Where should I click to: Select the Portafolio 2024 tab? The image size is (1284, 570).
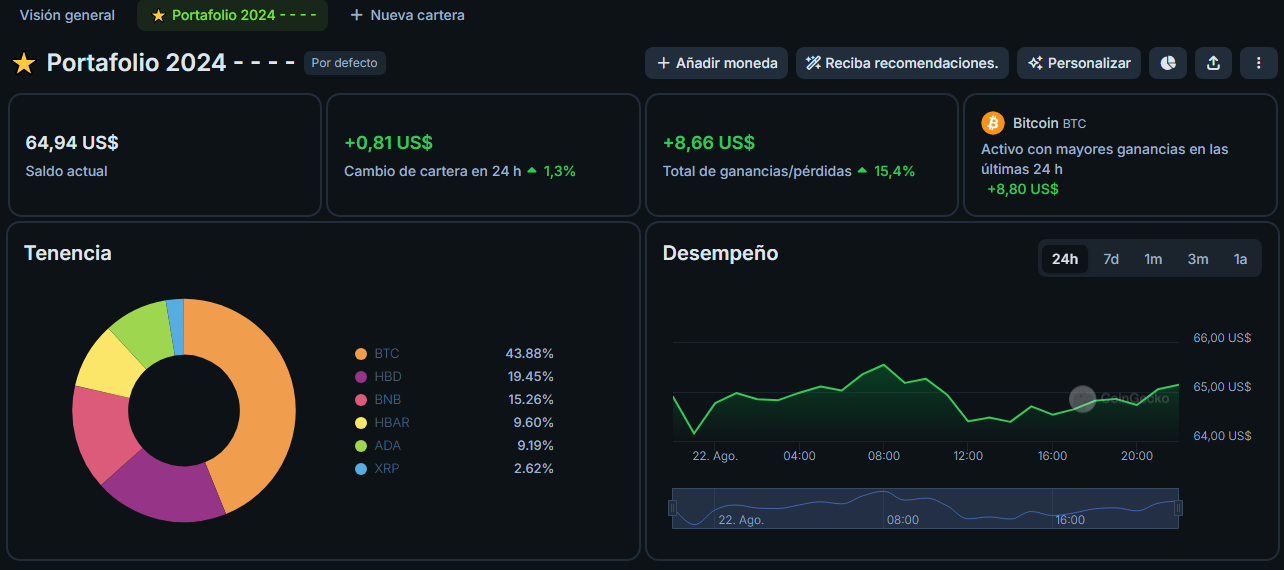(x=232, y=15)
